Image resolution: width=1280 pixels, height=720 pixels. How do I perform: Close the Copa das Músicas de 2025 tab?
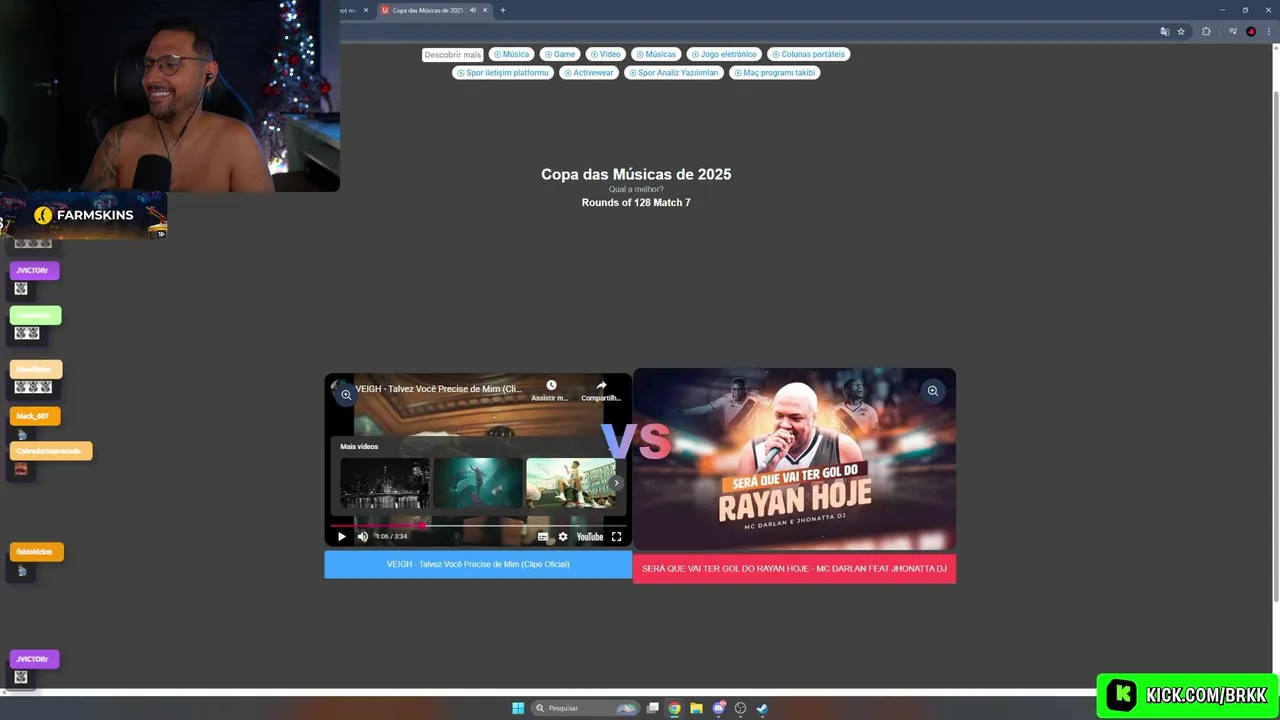[x=485, y=10]
